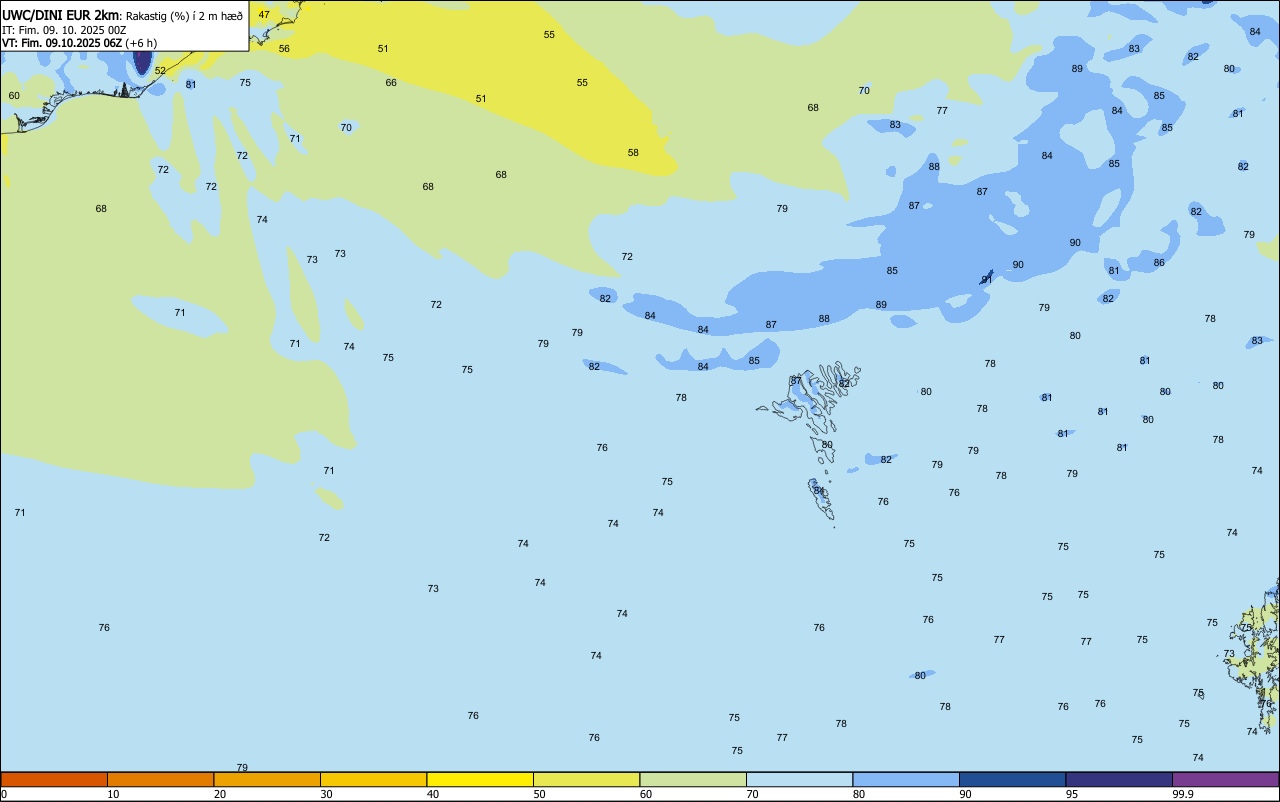Image resolution: width=1280 pixels, height=802 pixels.
Task: Select the navy 95–99.9 legend swatch
Action: pyautogui.click(x=1119, y=779)
